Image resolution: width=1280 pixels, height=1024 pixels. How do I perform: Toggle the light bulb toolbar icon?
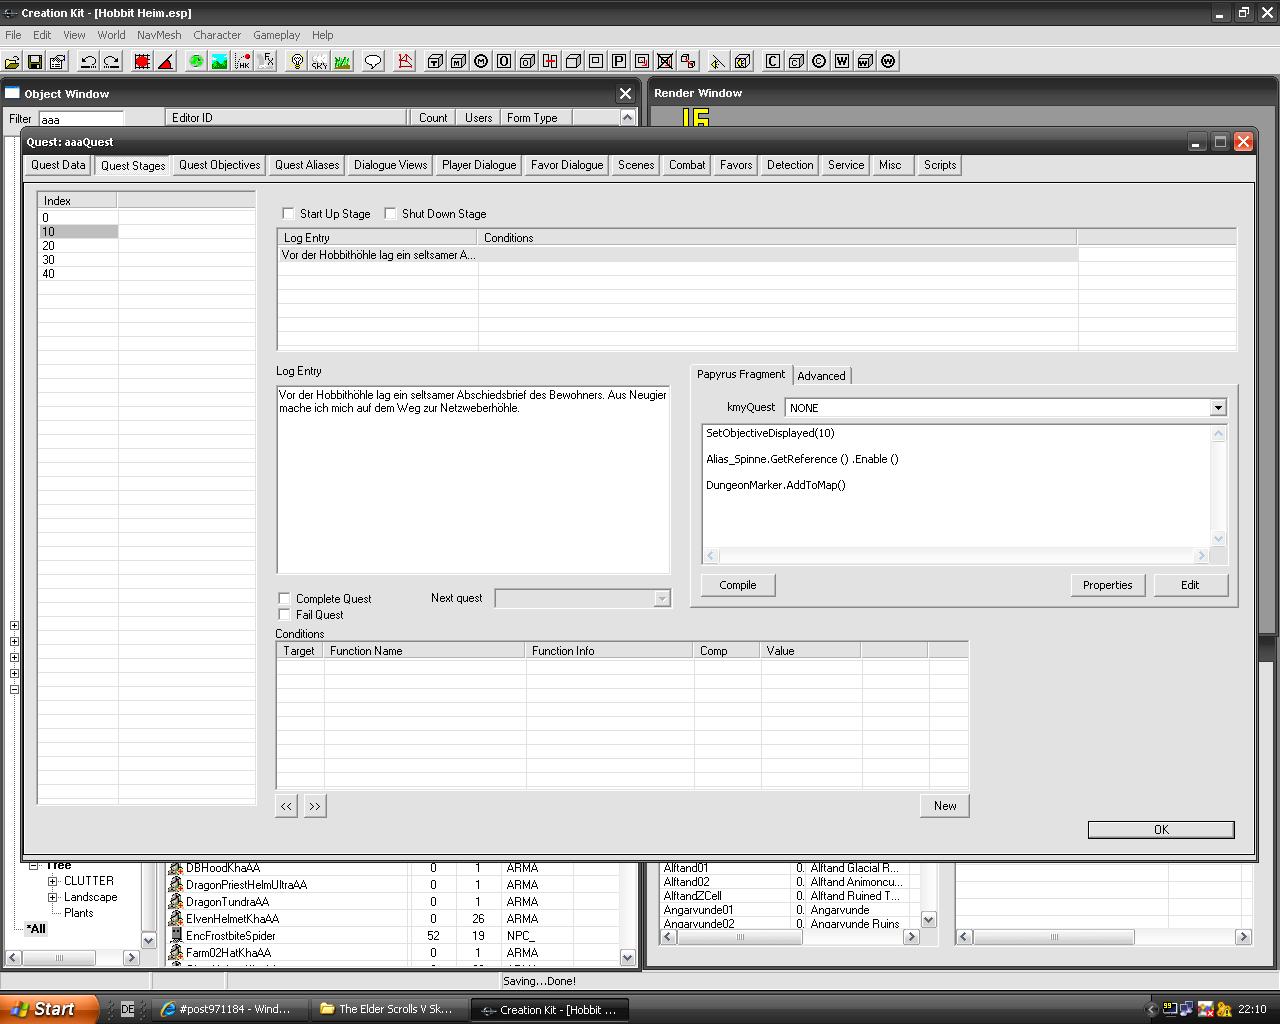(297, 62)
